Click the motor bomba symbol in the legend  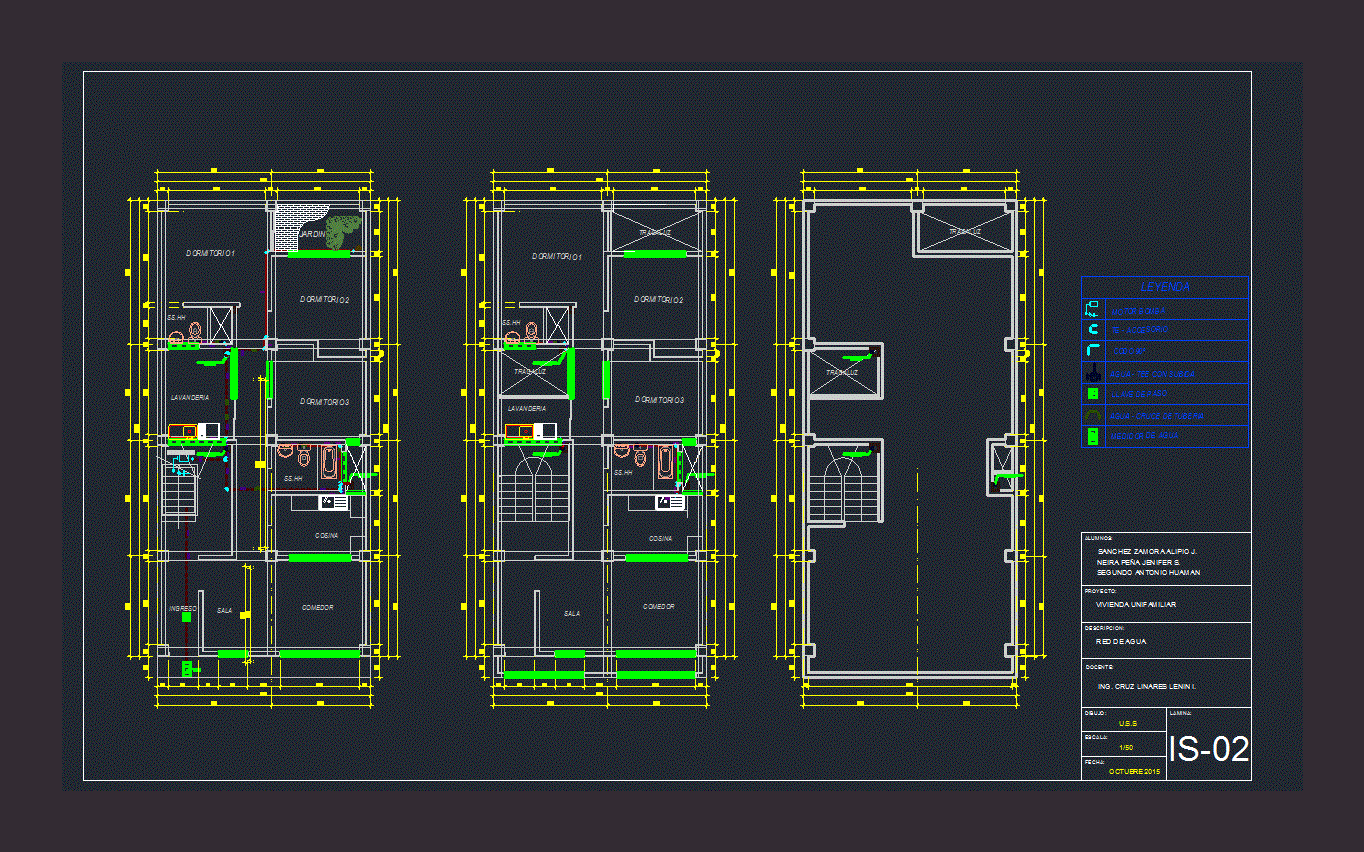point(1092,309)
